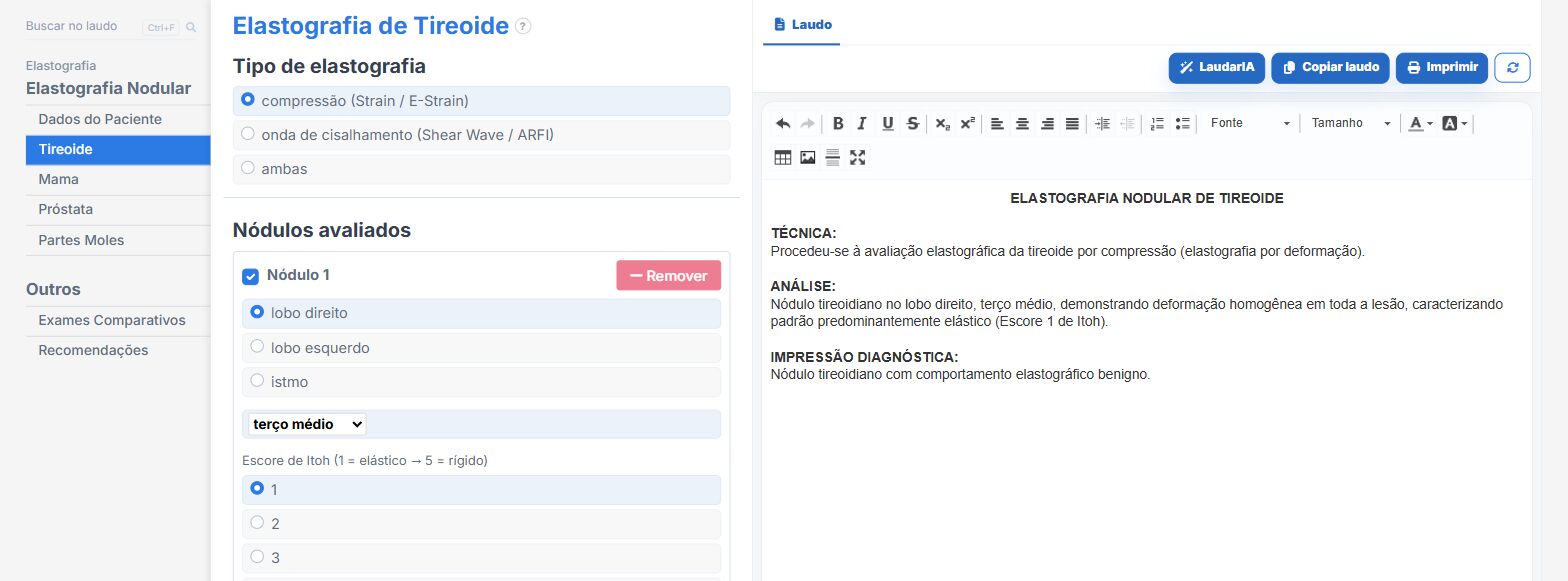Toggle superscript formatting
Screen dimensions: 1568x581
click(x=967, y=123)
